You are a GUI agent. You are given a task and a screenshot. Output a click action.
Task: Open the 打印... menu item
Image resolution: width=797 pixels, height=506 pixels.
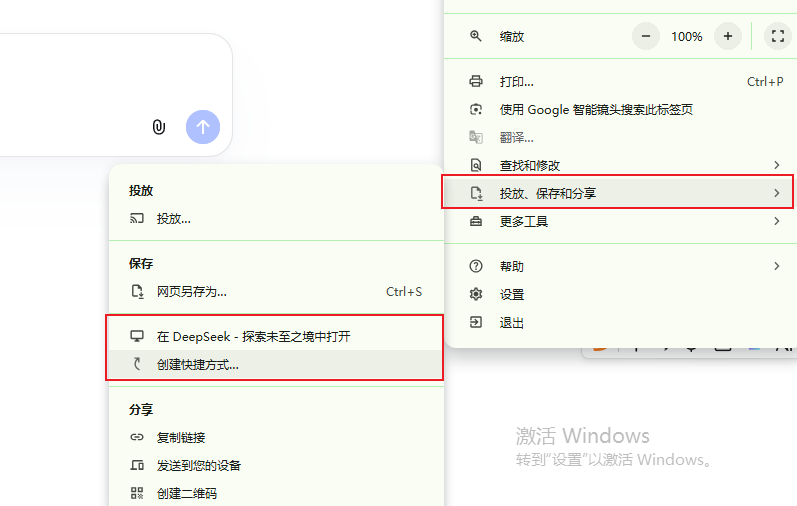click(620, 81)
